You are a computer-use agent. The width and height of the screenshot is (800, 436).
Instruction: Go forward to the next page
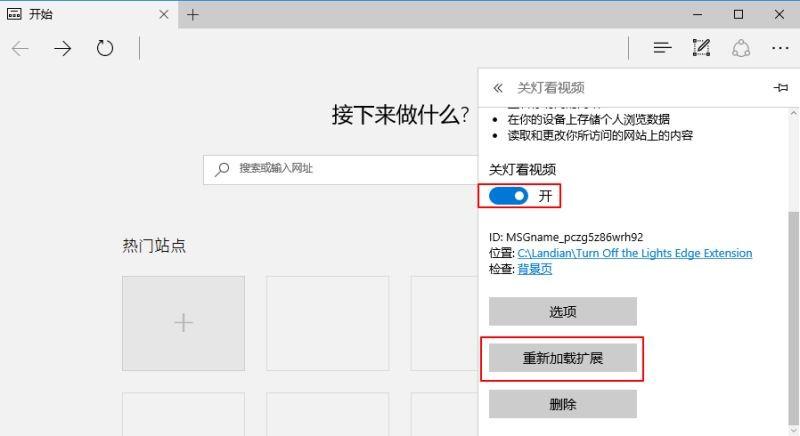point(63,48)
